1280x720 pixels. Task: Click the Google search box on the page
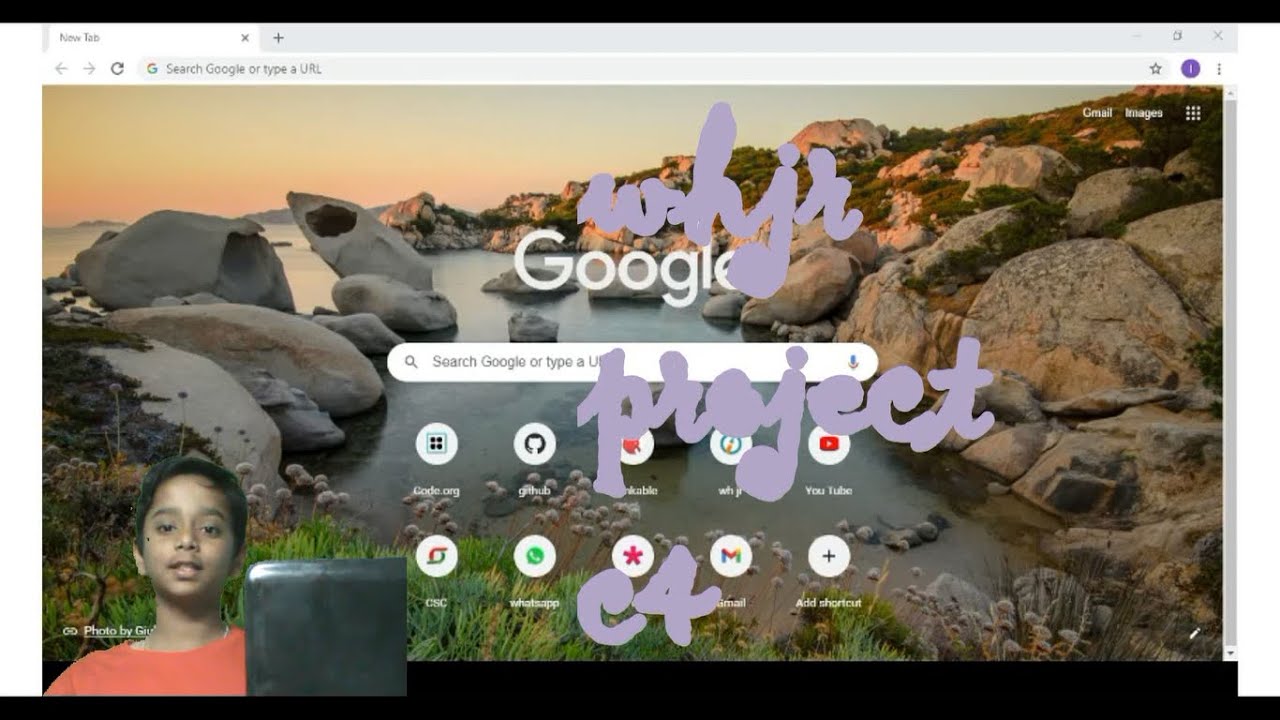(632, 362)
